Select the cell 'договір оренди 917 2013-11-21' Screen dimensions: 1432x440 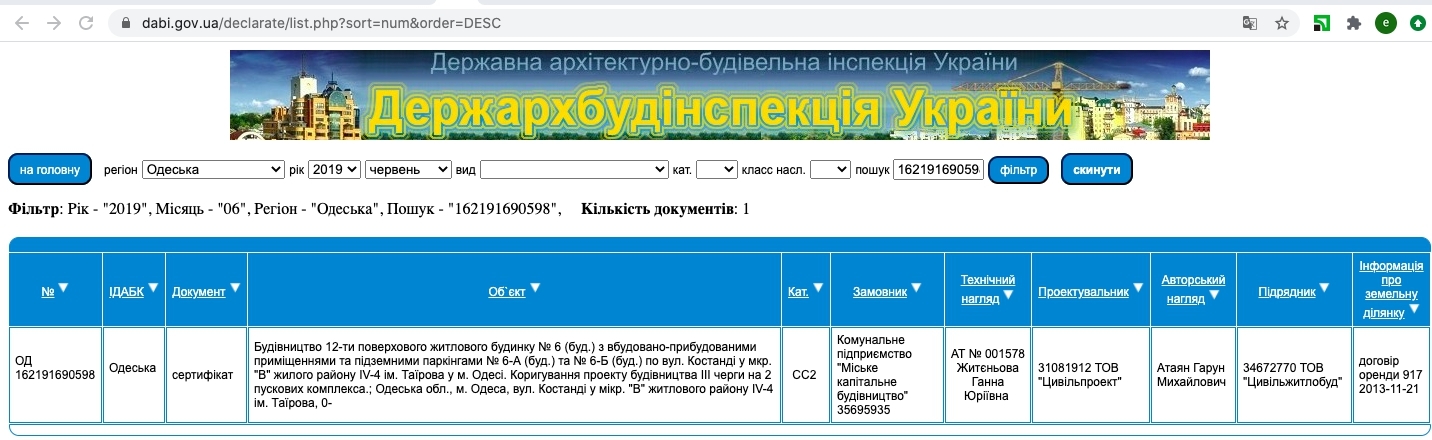coord(1391,375)
